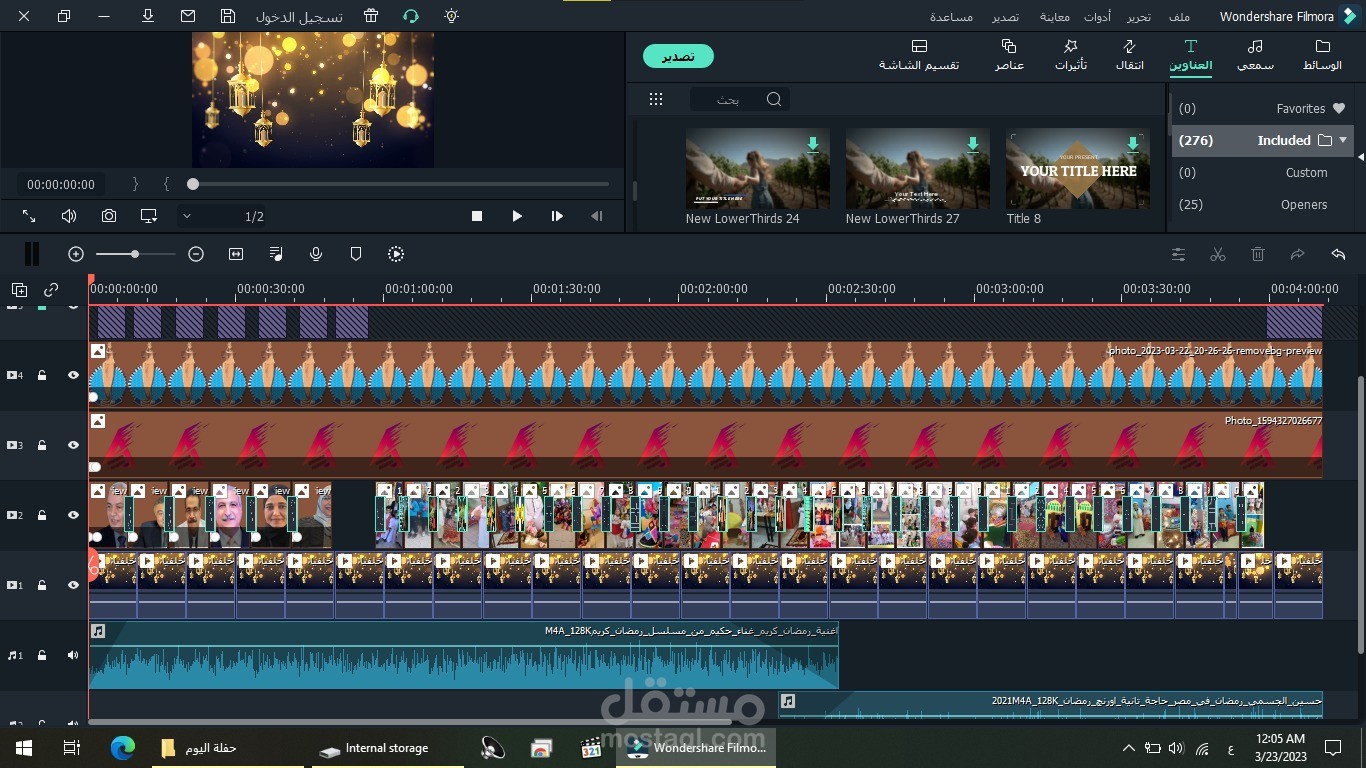Image resolution: width=1366 pixels, height=768 pixels.
Task: Redo the last action
Action: pyautogui.click(x=1298, y=254)
